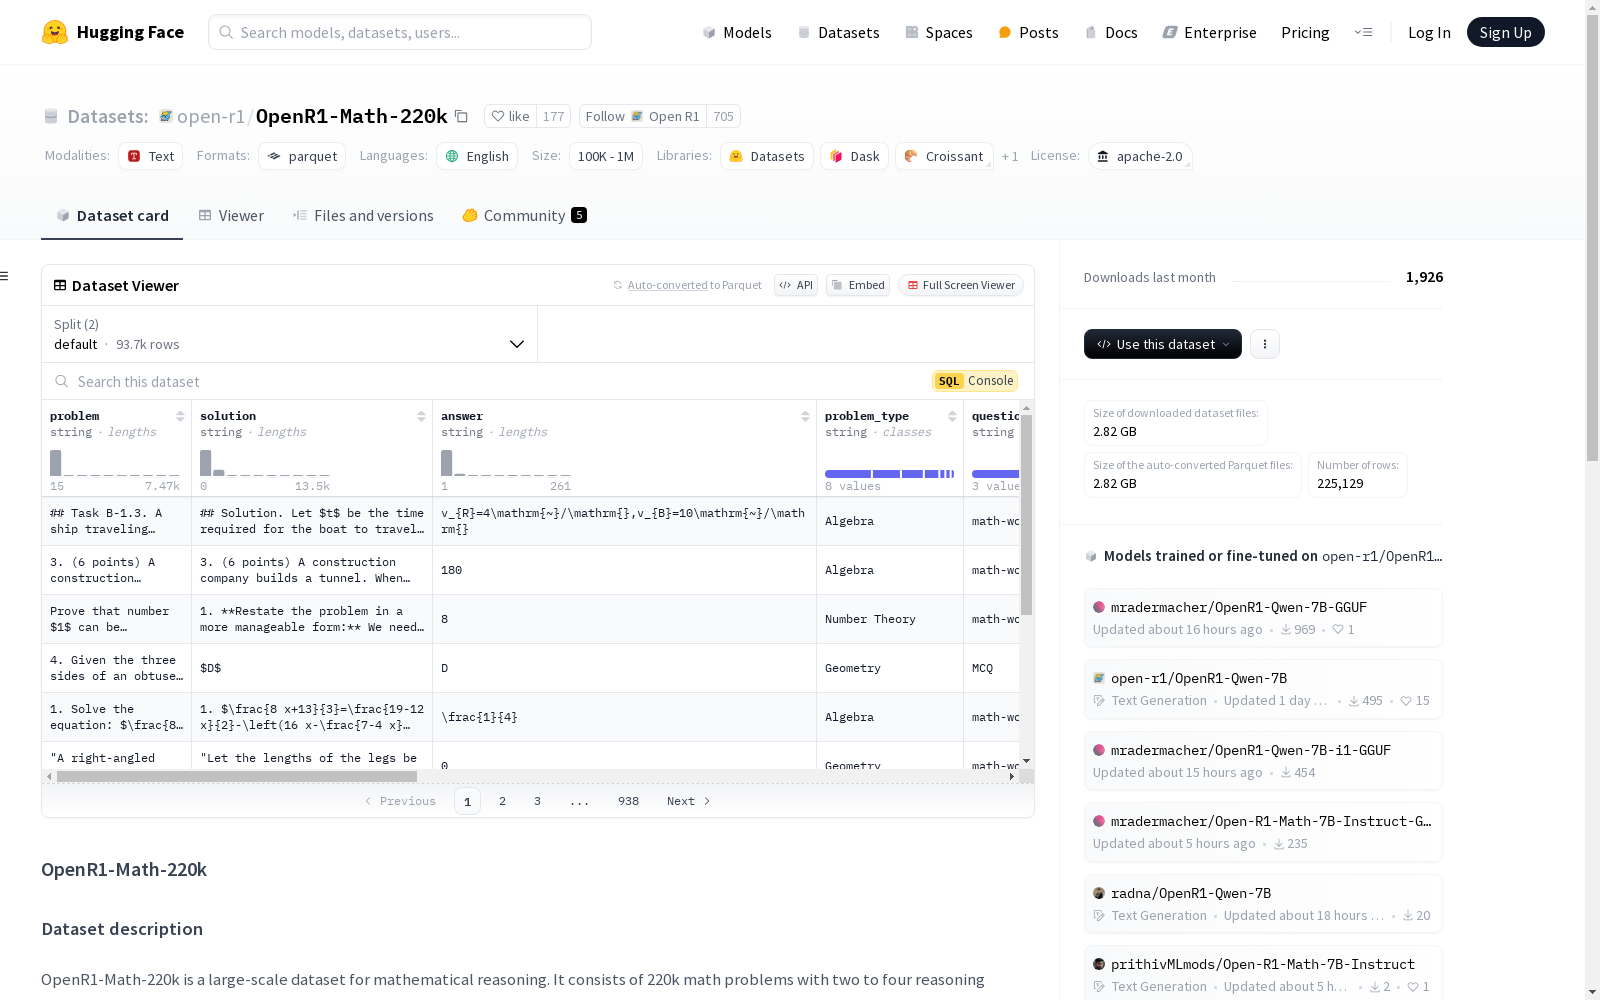Click the Croissant library tag
This screenshot has width=1600, height=1000.
[x=944, y=156]
